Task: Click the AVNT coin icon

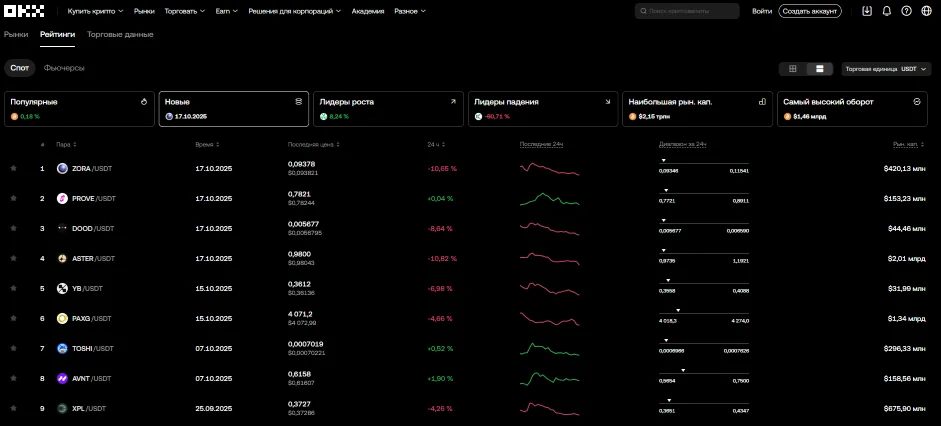Action: pyautogui.click(x=62, y=379)
